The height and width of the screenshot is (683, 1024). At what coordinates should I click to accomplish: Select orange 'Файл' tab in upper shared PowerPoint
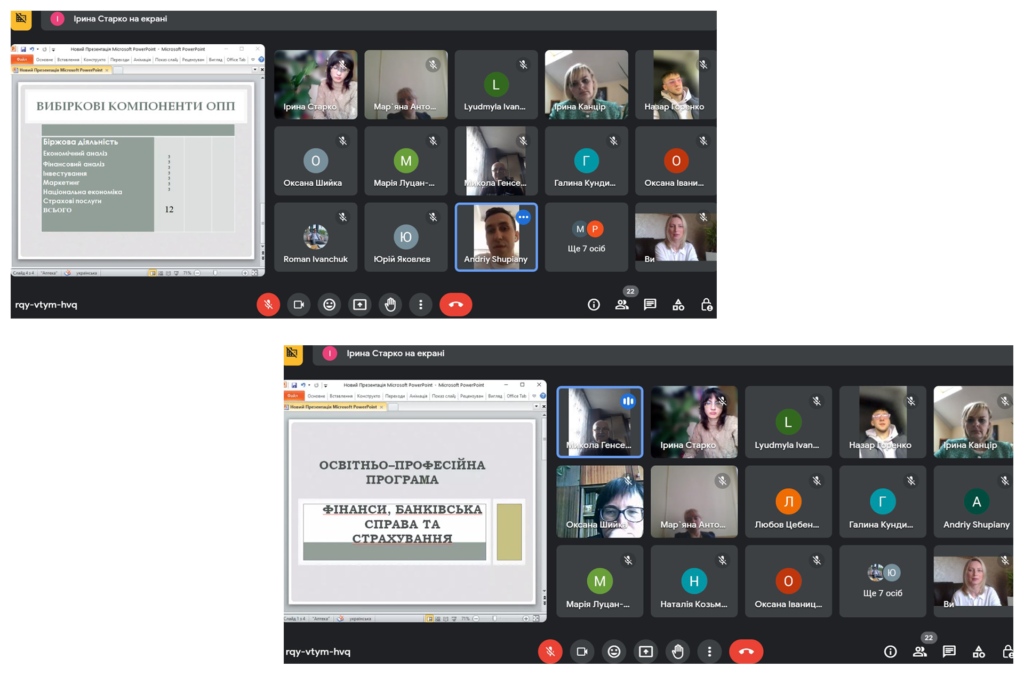click(x=22, y=59)
